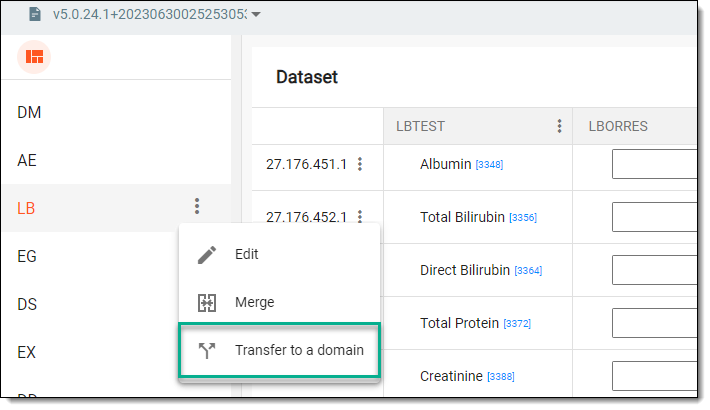Choose Edit from the context menu
The height and width of the screenshot is (410, 710).
click(279, 254)
